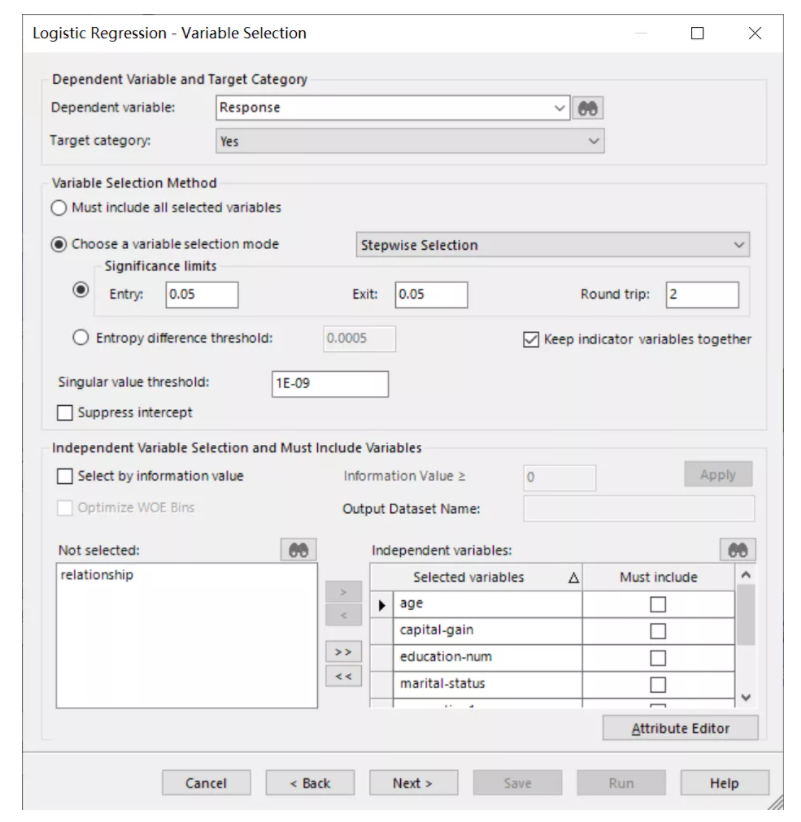801x822 pixels.
Task: Open the Attribute Editor
Action: coord(680,728)
